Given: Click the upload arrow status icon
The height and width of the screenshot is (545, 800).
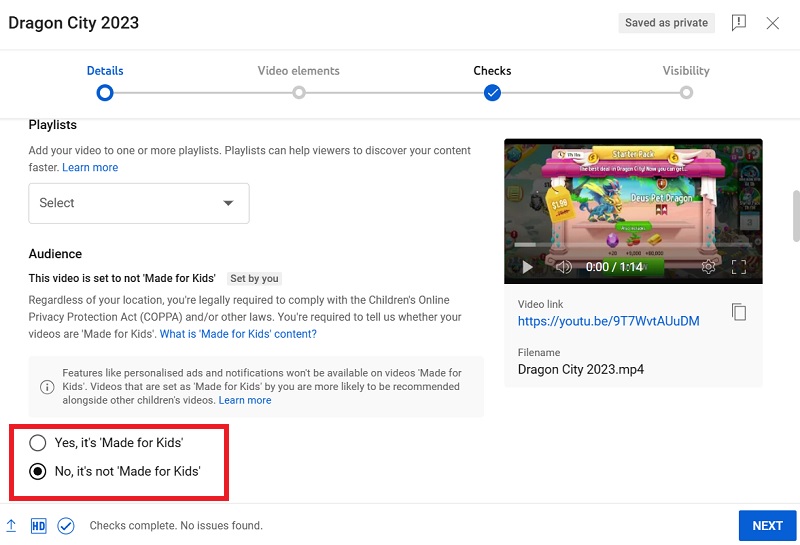Looking at the screenshot, I should point(11,526).
